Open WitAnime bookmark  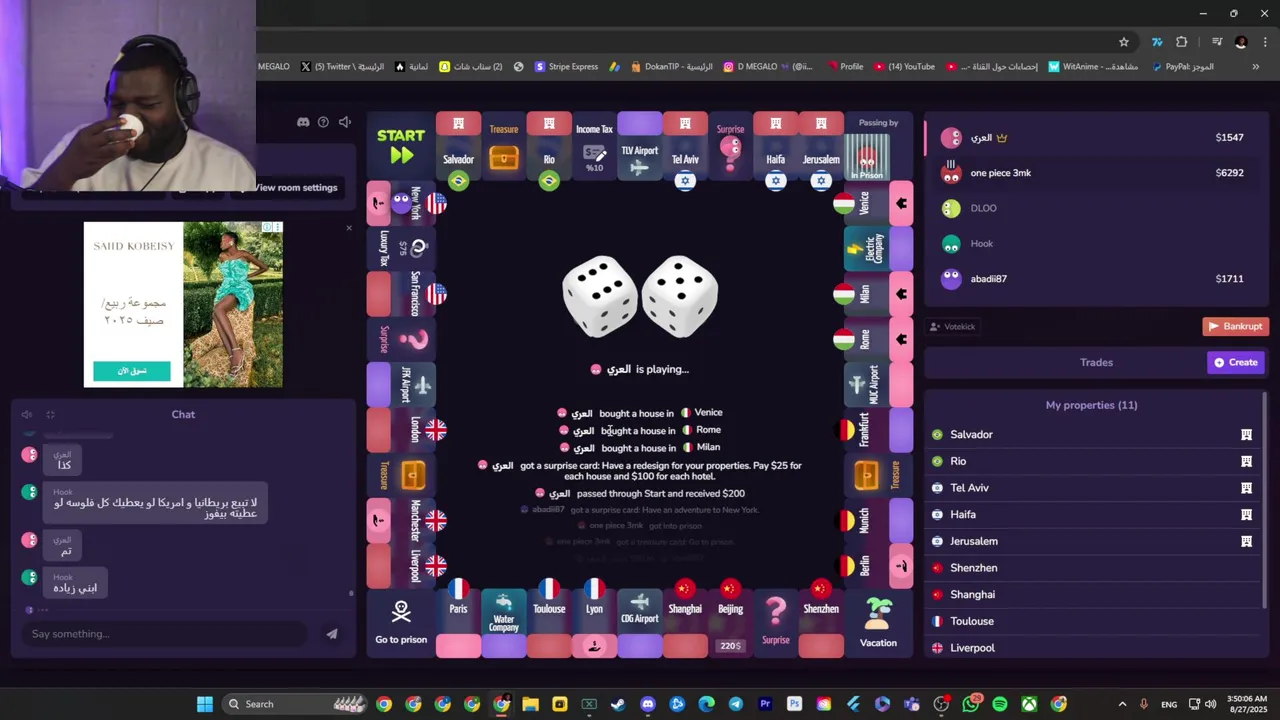click(x=1093, y=67)
